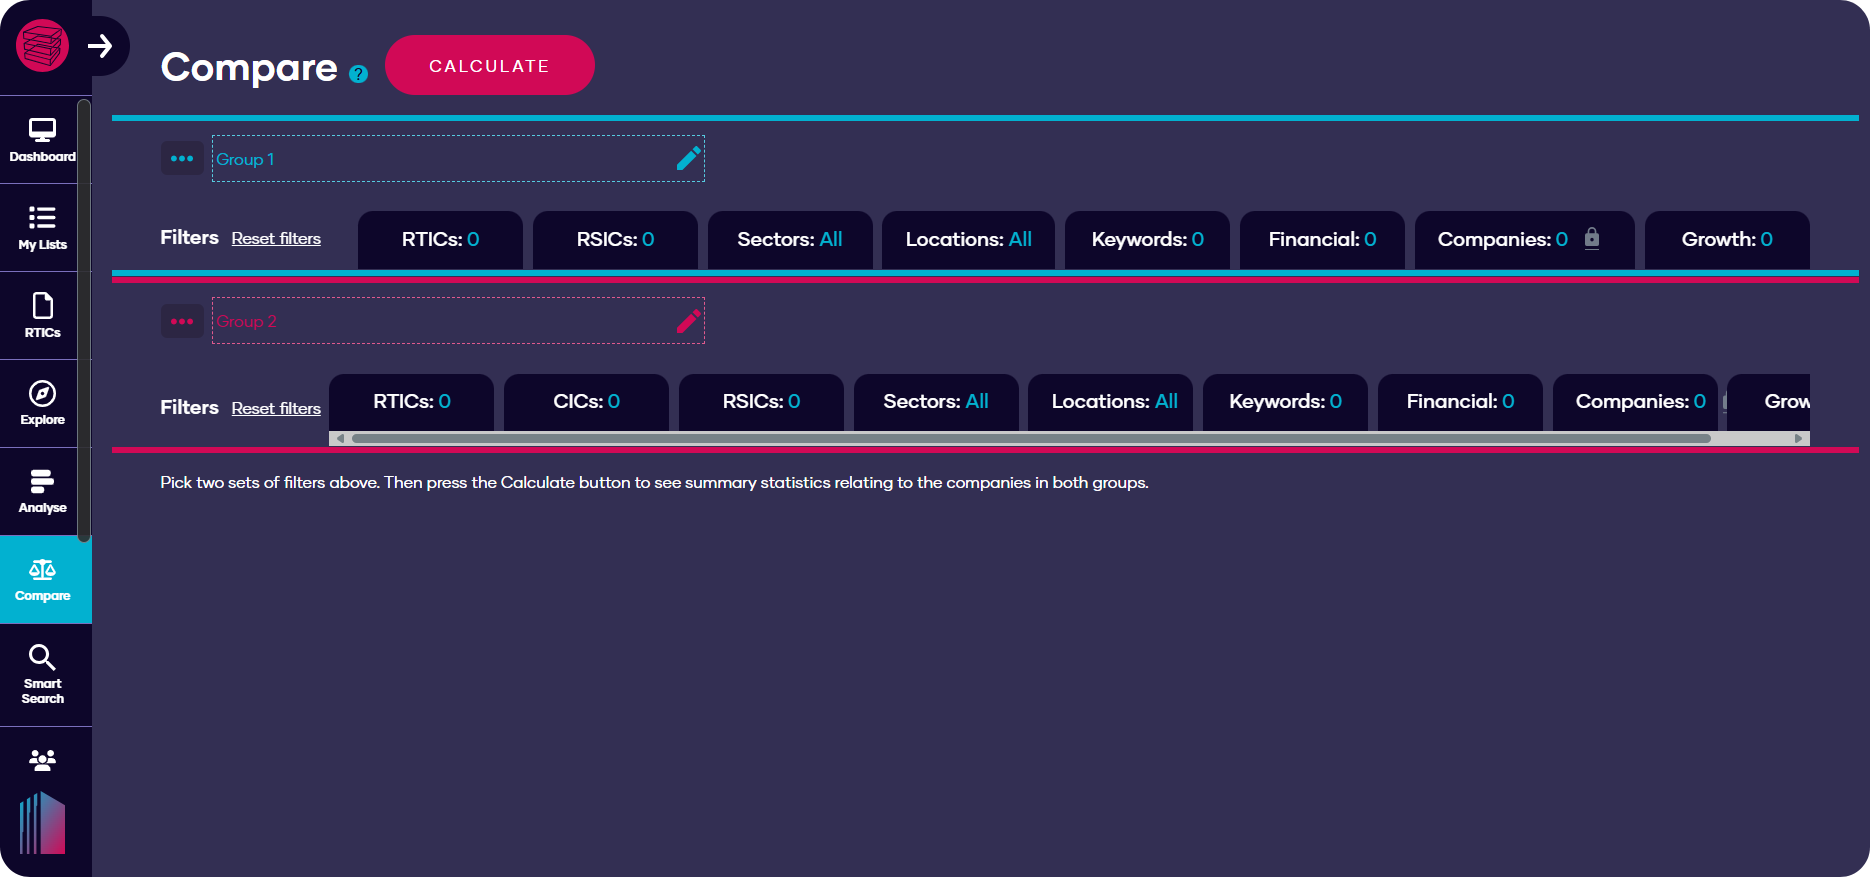
Task: Open Group 1 Sectors filter tab
Action: [789, 240]
